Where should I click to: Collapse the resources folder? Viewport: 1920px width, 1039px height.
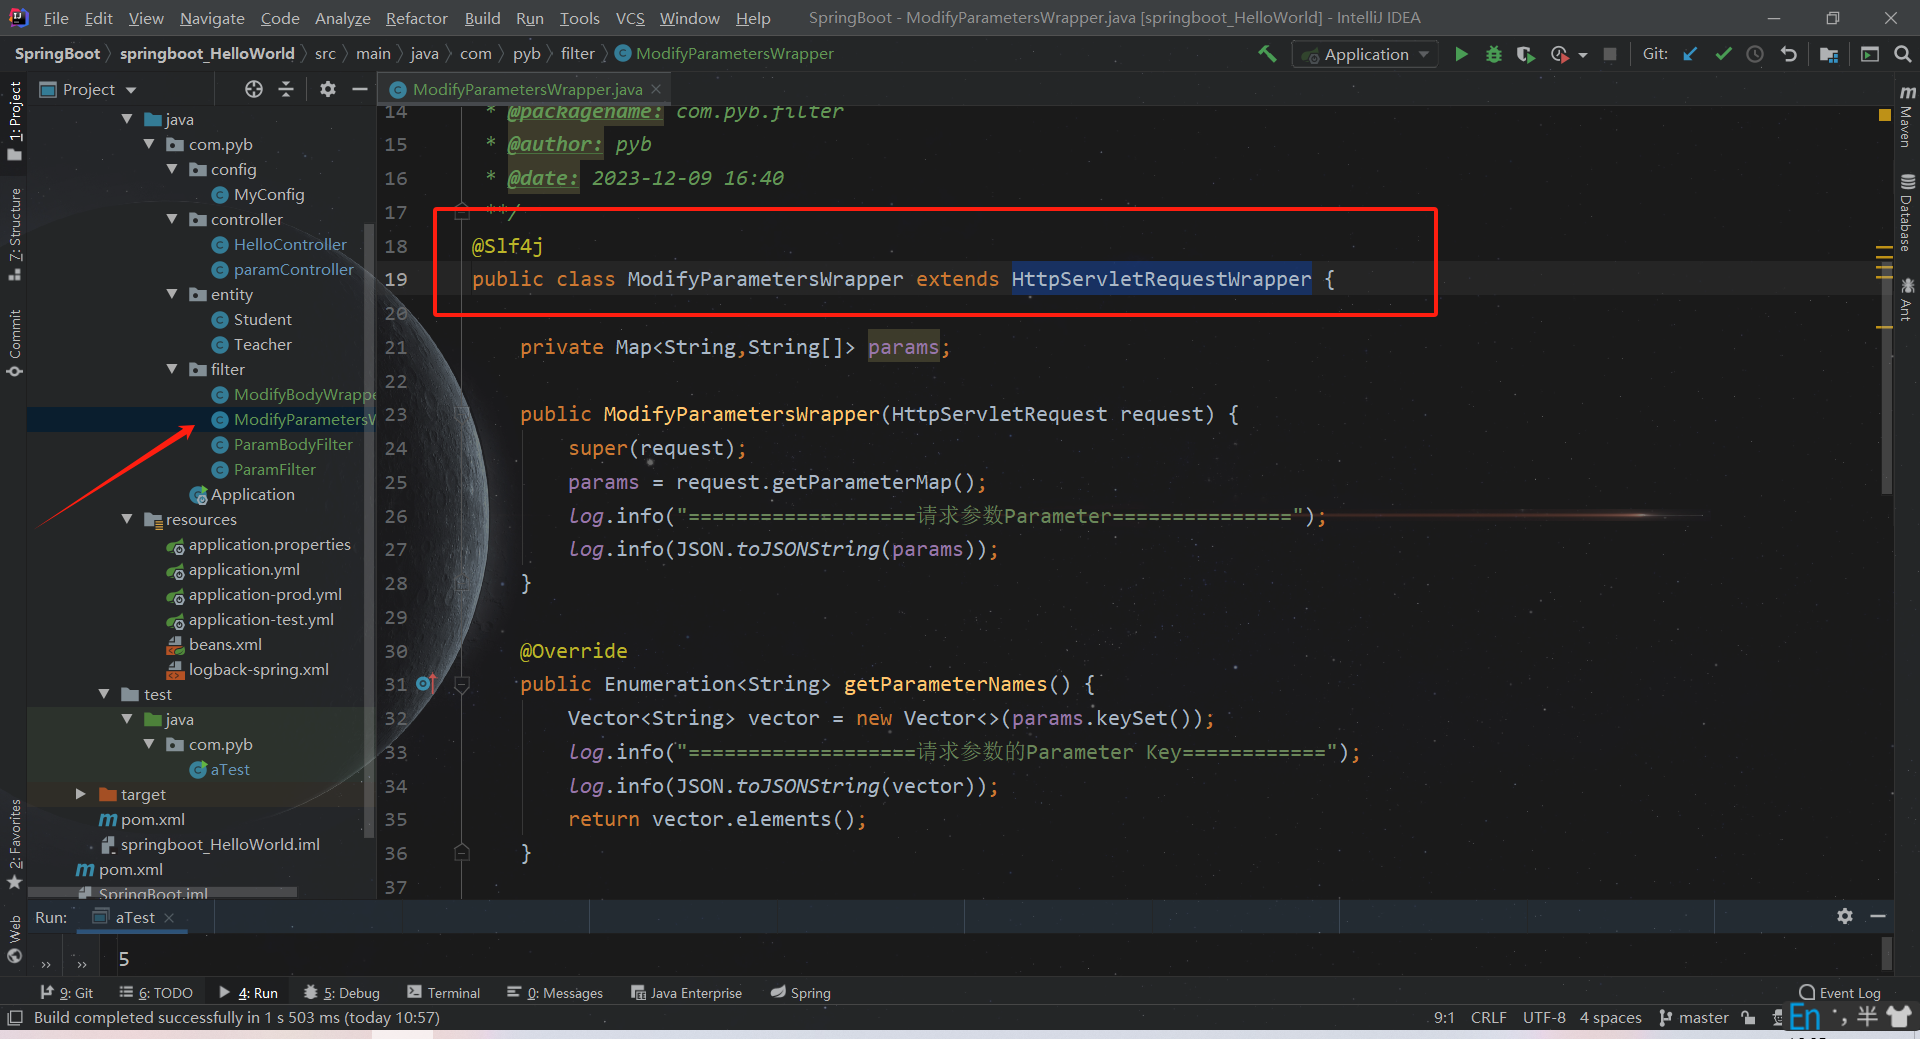click(x=127, y=519)
